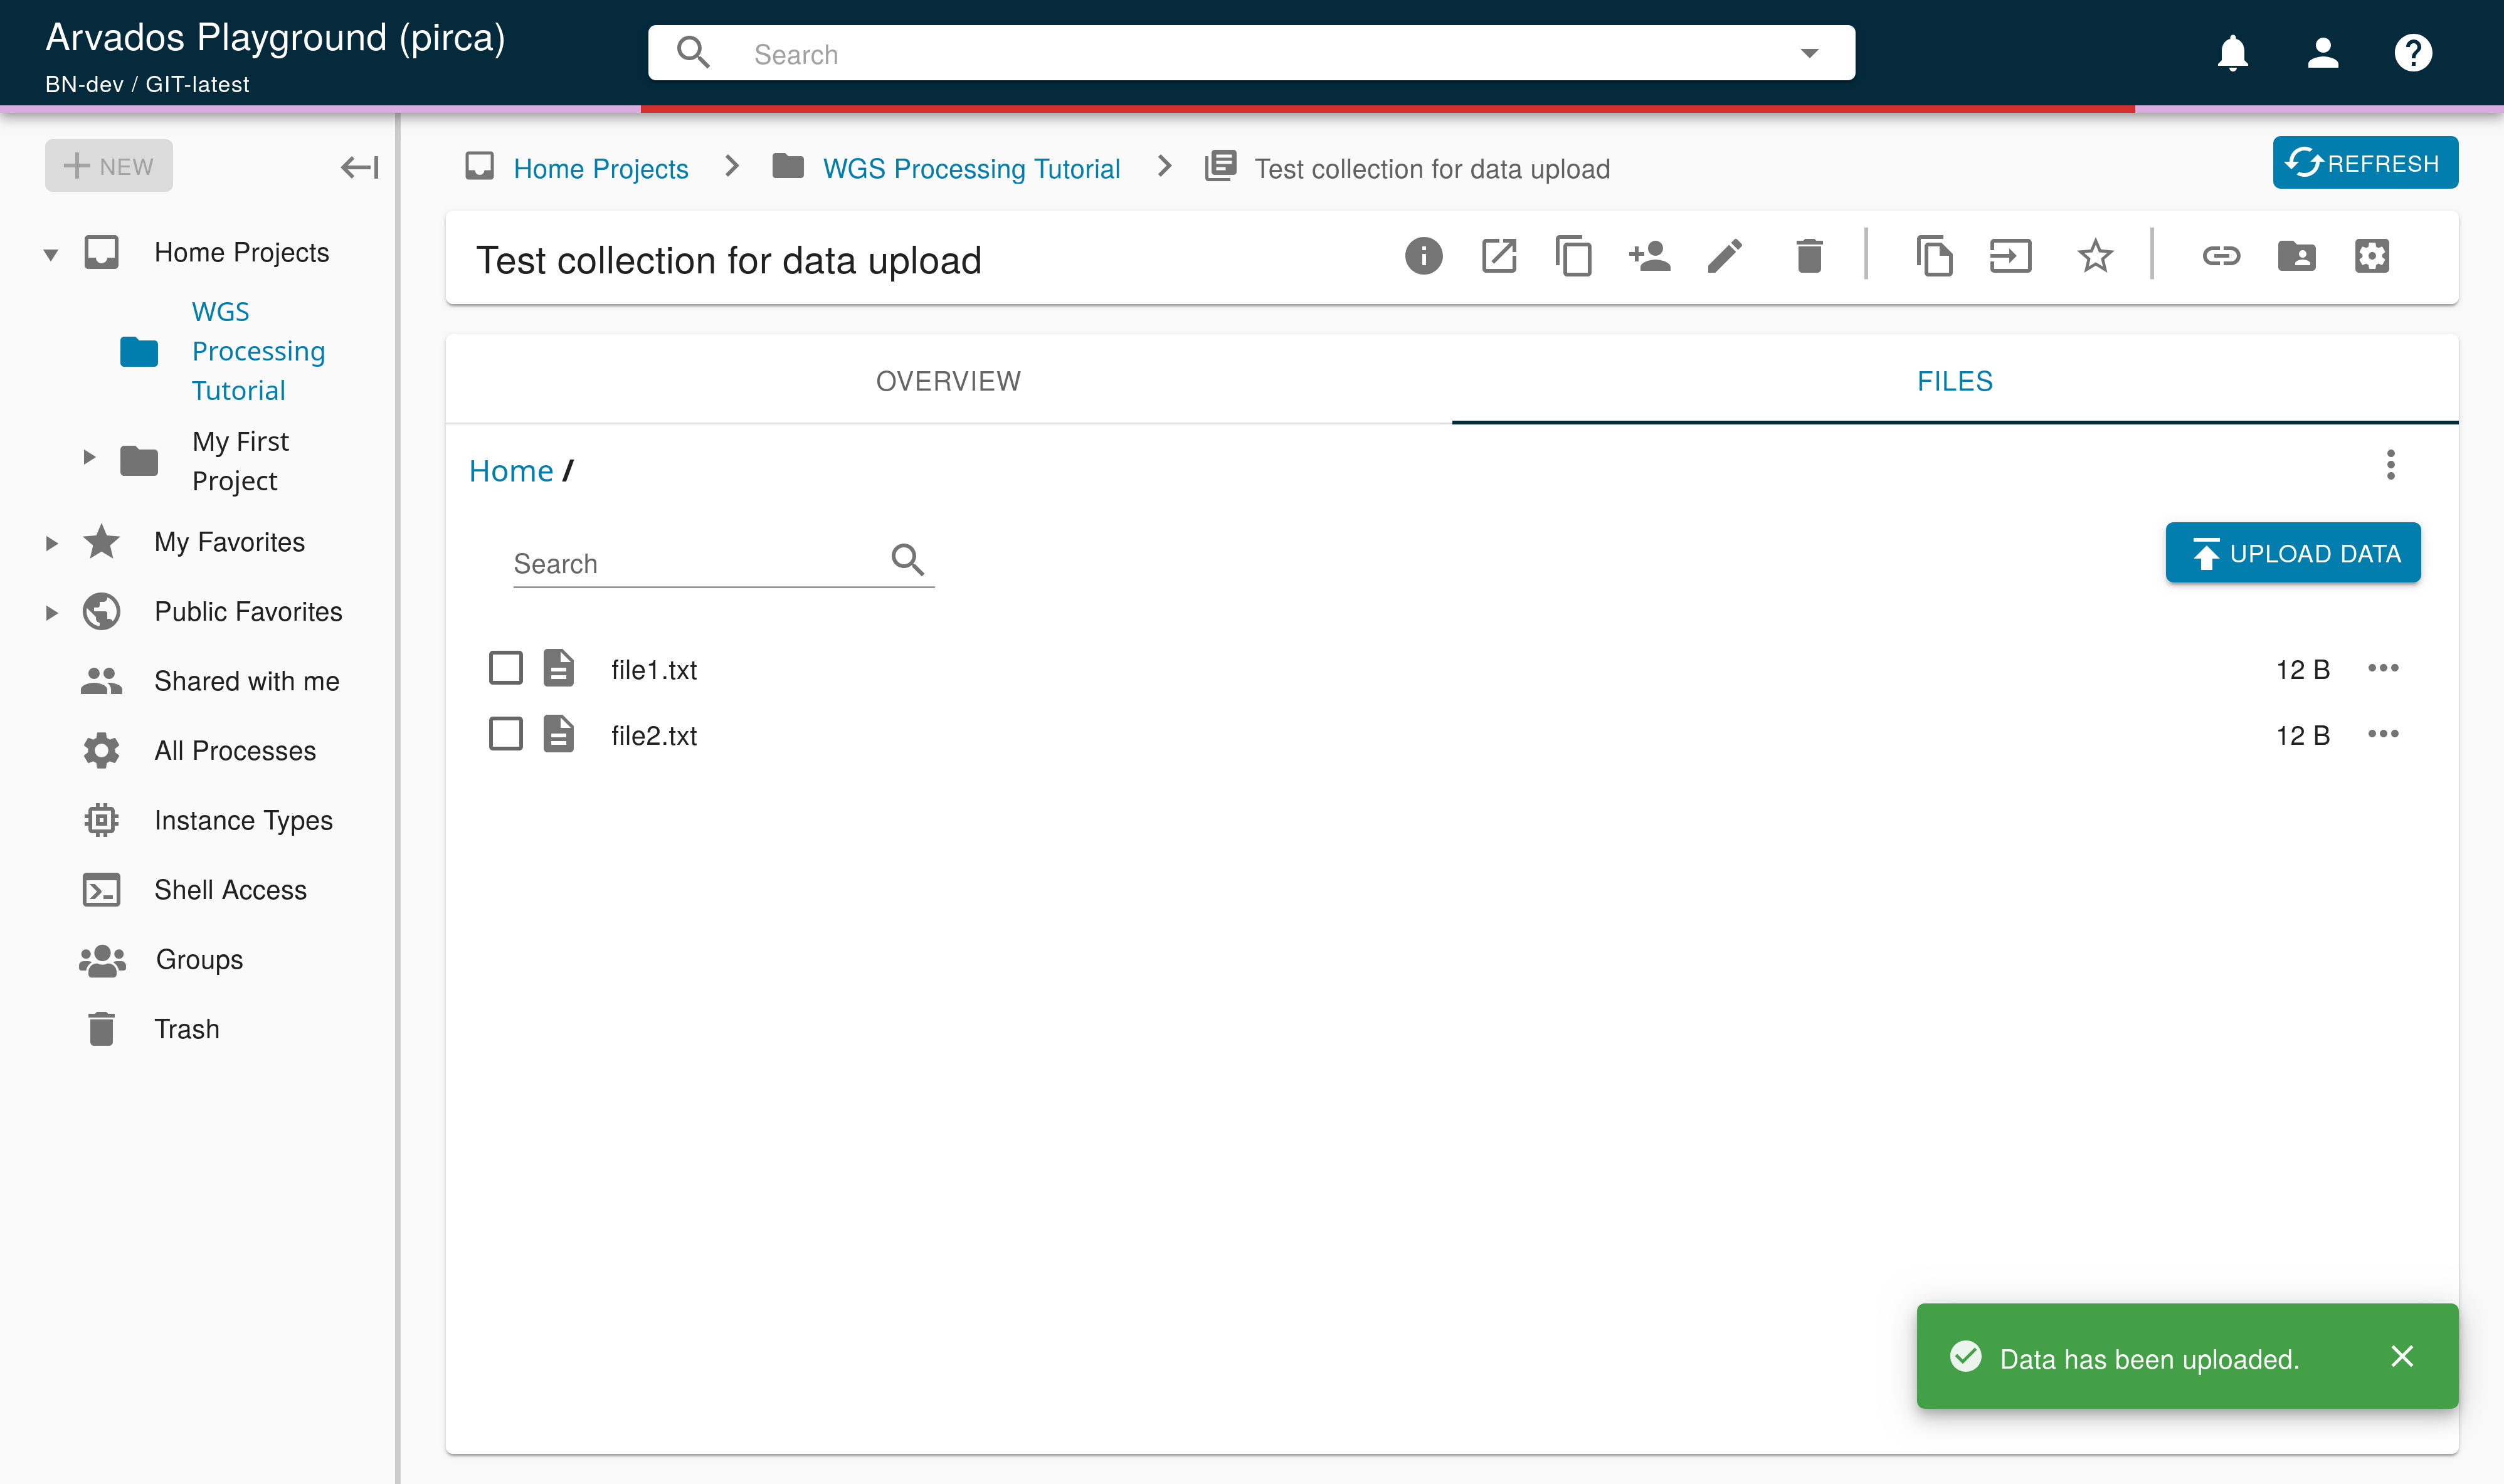Click the WGS Processing Tutorial breadcrumb link

[x=970, y=168]
